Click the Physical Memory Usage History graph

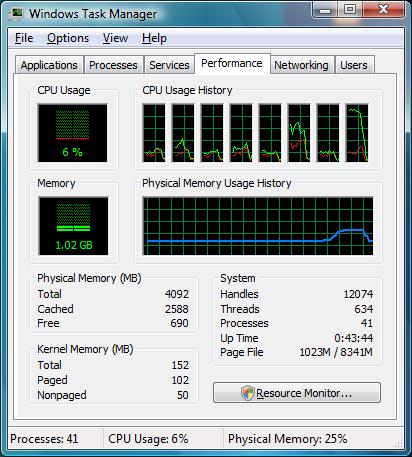click(258, 226)
